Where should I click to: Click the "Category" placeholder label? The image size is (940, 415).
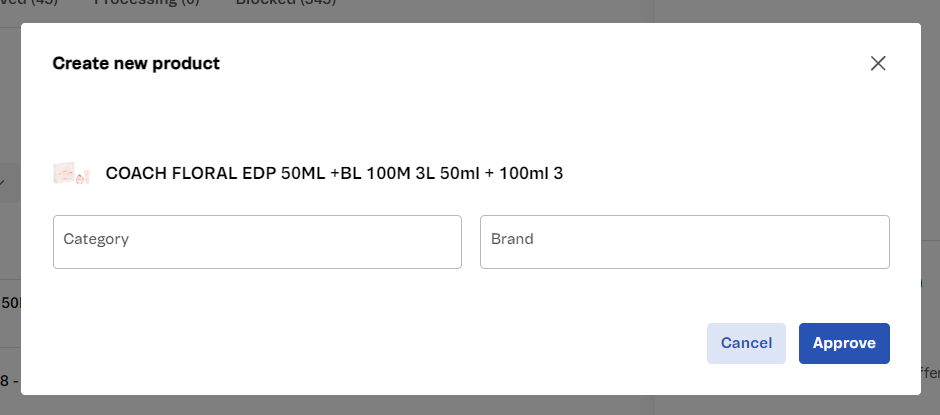coord(96,239)
